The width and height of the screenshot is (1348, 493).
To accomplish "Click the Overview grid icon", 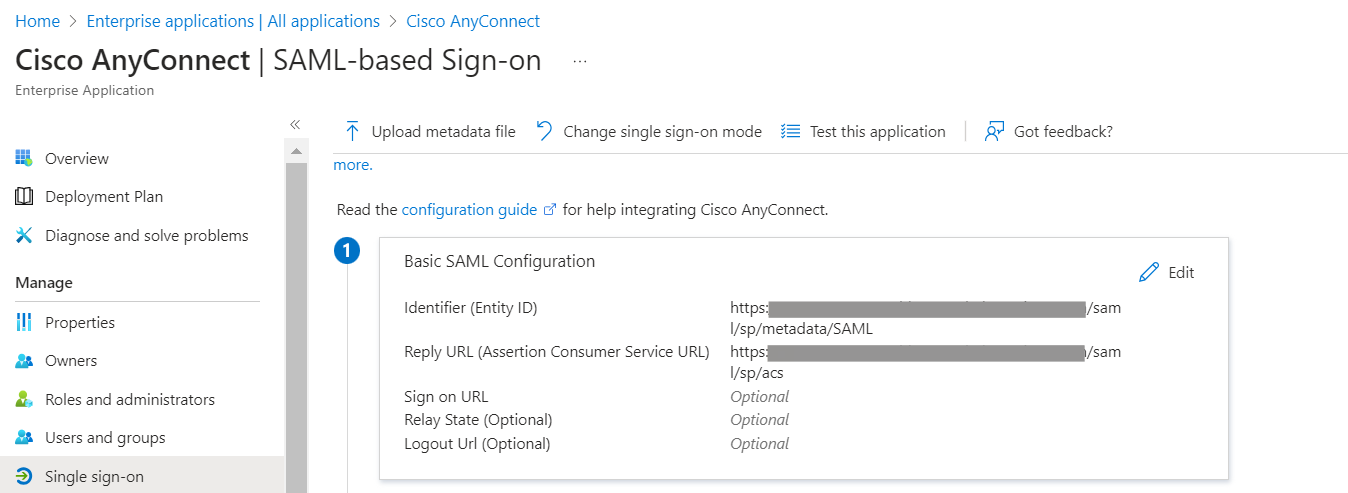I will (x=24, y=158).
